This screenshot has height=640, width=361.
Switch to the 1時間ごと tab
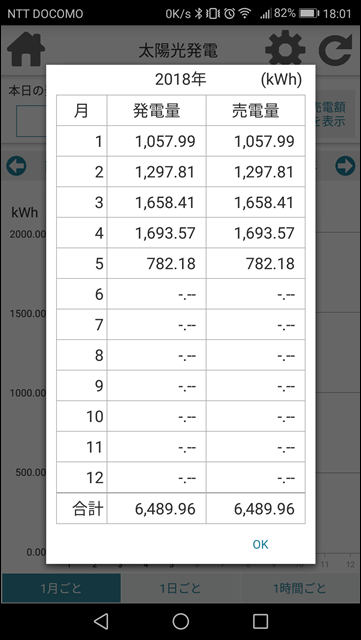coord(300,588)
